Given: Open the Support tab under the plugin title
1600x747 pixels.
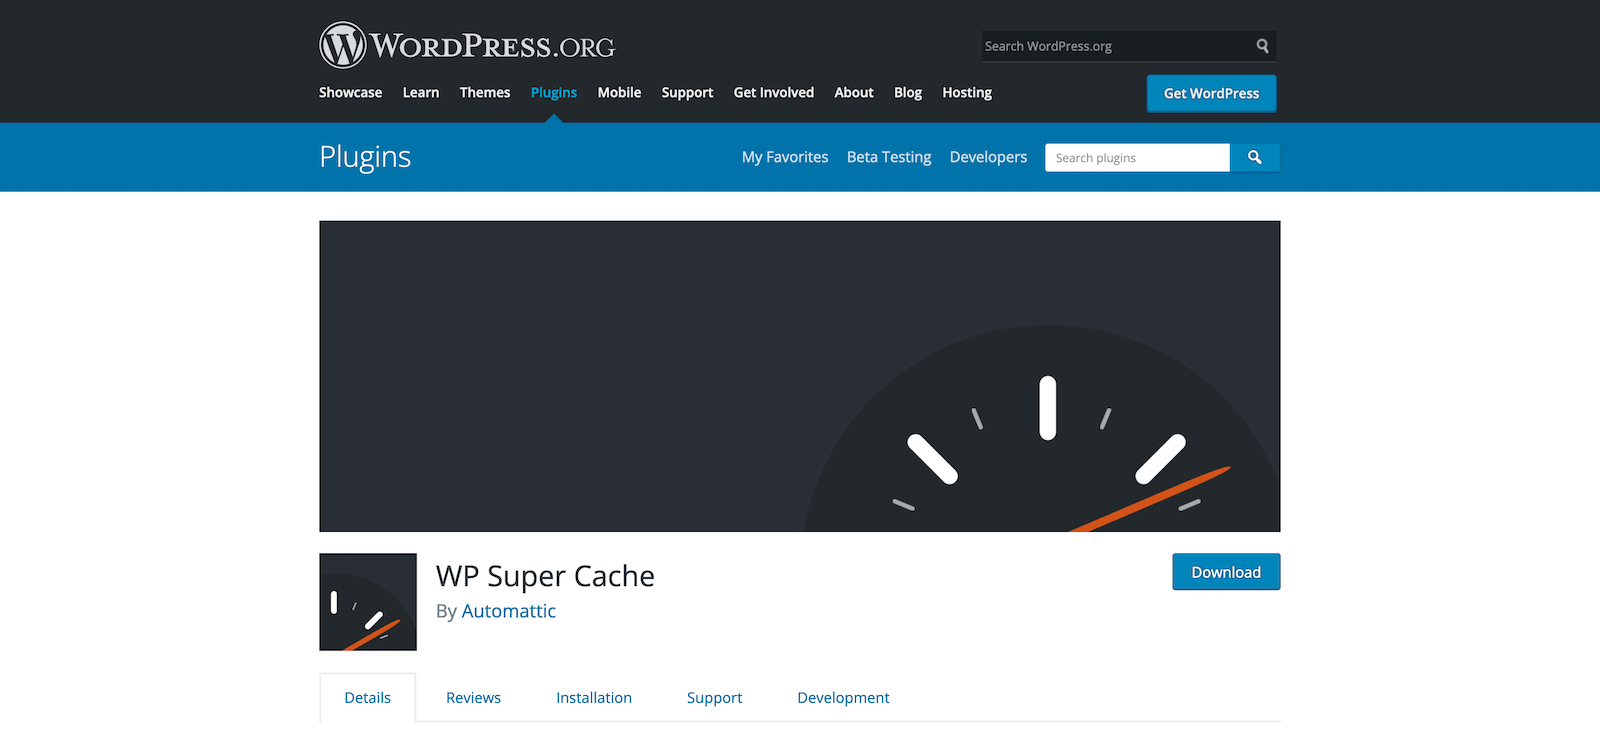Looking at the screenshot, I should click(714, 698).
